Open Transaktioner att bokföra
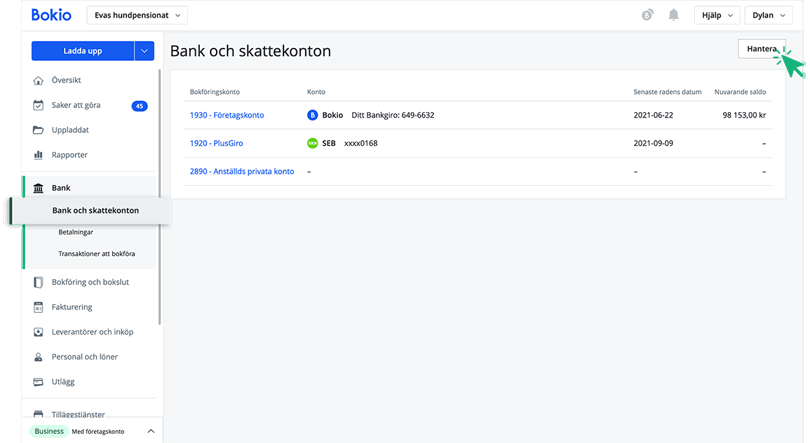This screenshot has width=810, height=443. pos(96,254)
